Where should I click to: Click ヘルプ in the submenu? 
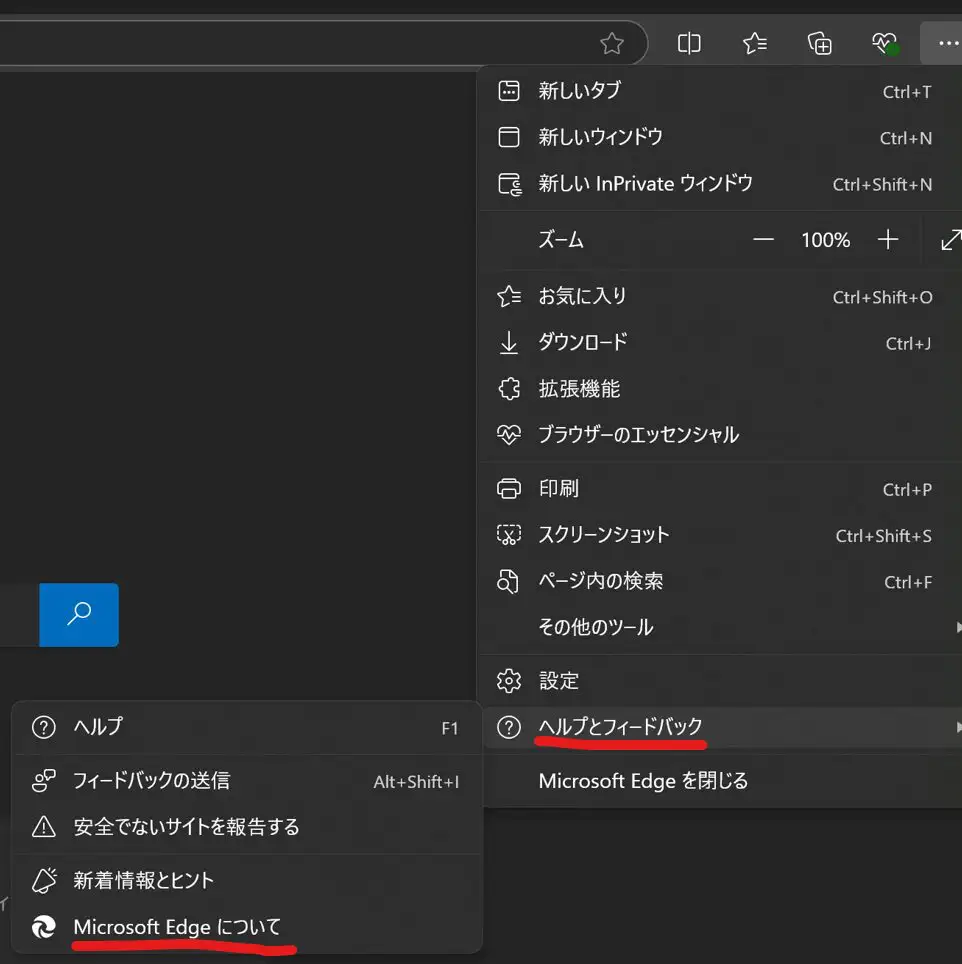tap(246, 727)
